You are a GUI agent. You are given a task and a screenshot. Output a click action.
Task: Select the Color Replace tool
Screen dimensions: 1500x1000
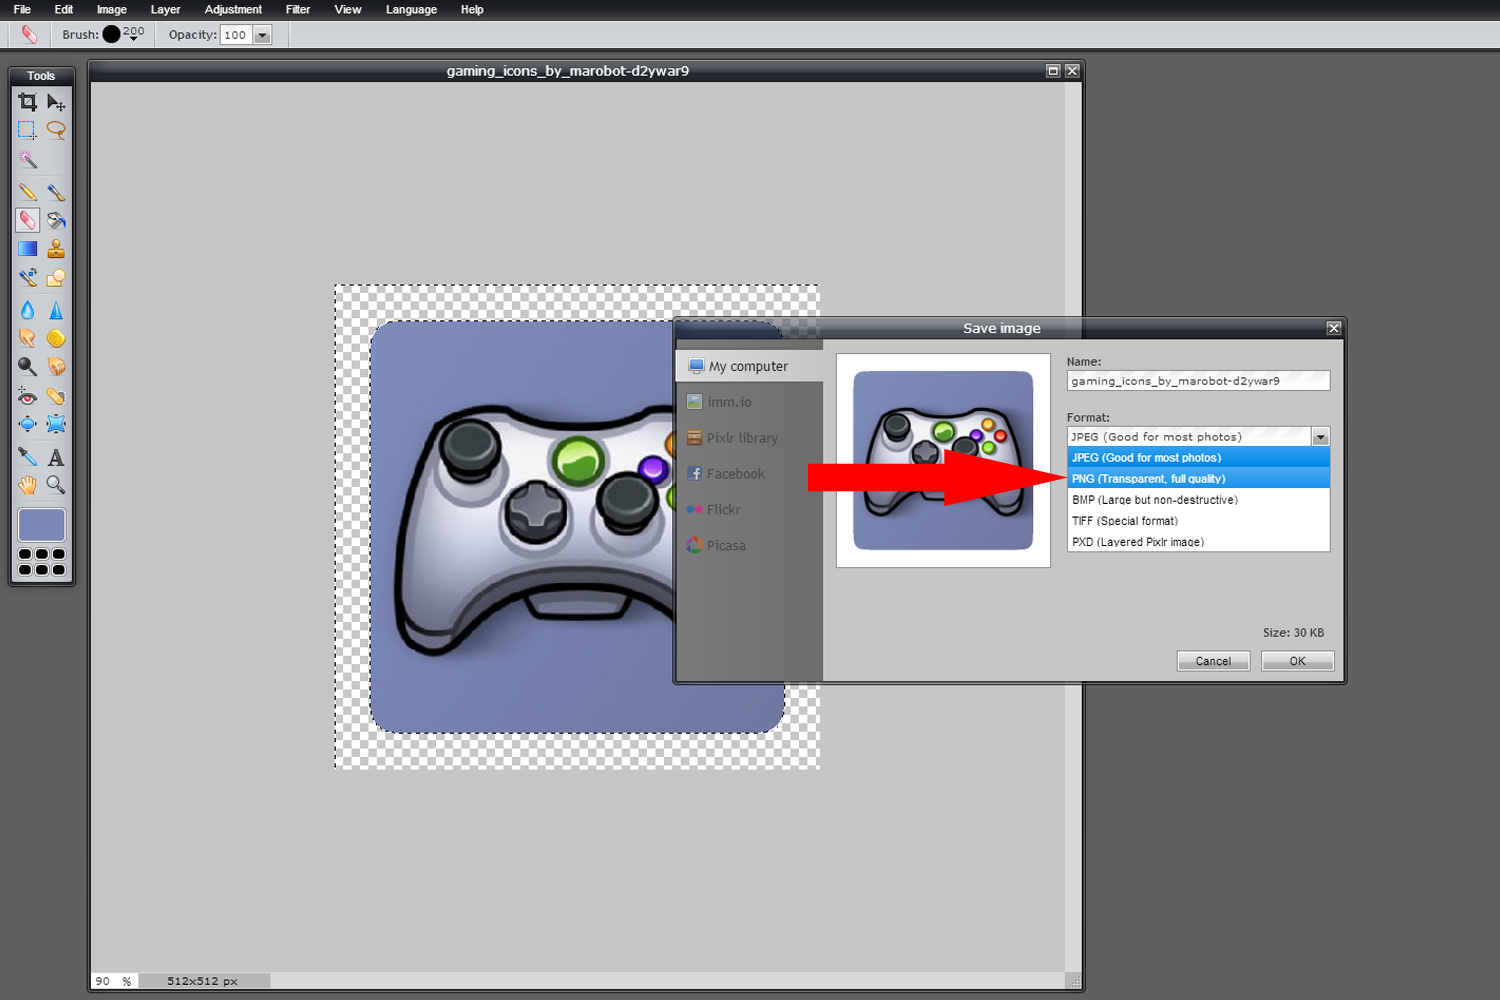[27, 277]
